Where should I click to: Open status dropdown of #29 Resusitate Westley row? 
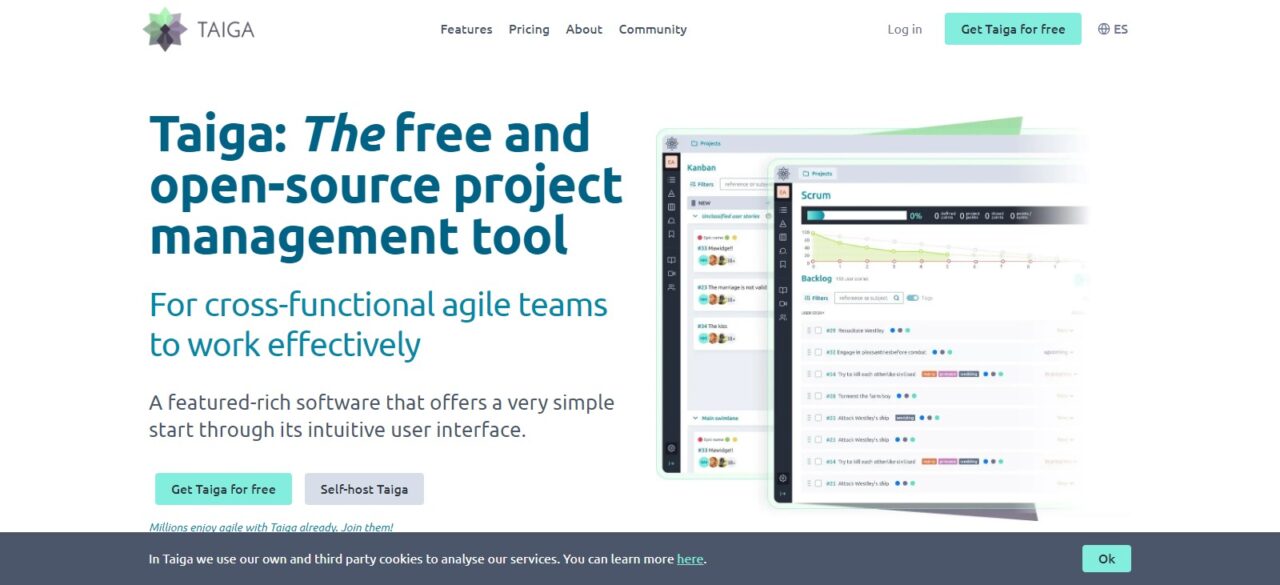[x=1065, y=330]
